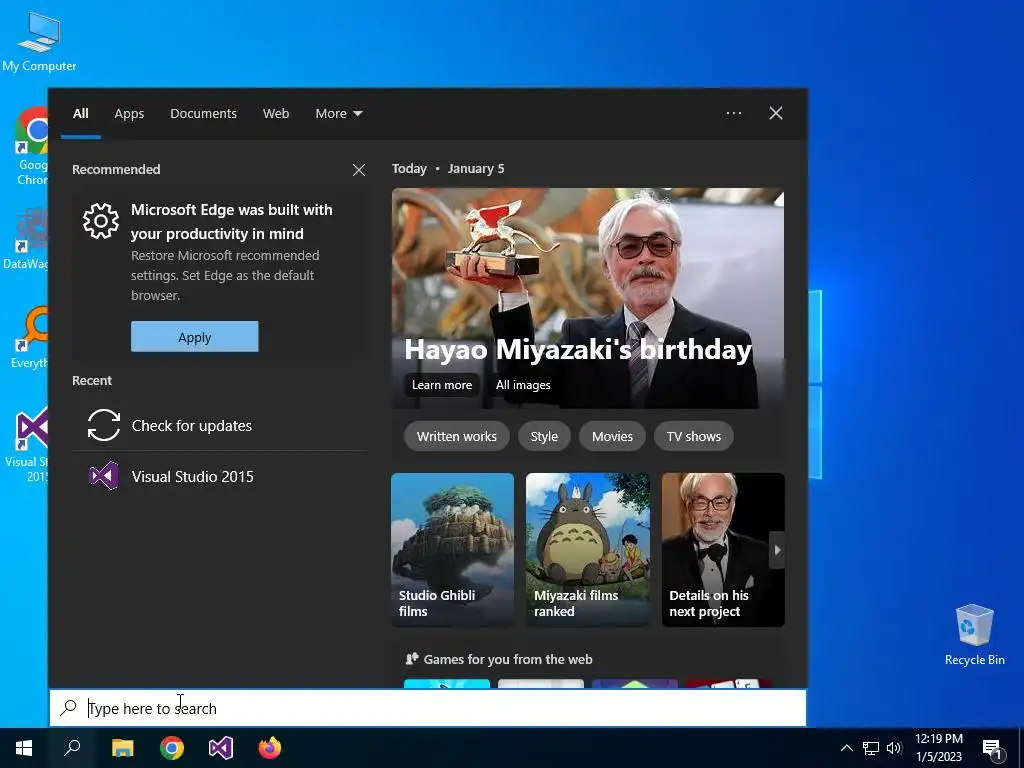Viewport: 1024px width, 768px height.
Task: Click the Check for updates sync icon
Action: (x=104, y=425)
